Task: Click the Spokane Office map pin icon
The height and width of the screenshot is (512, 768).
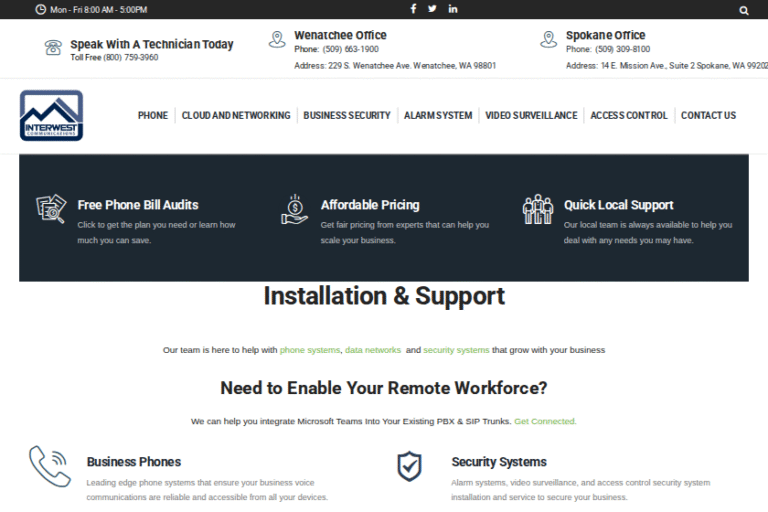Action: click(548, 40)
